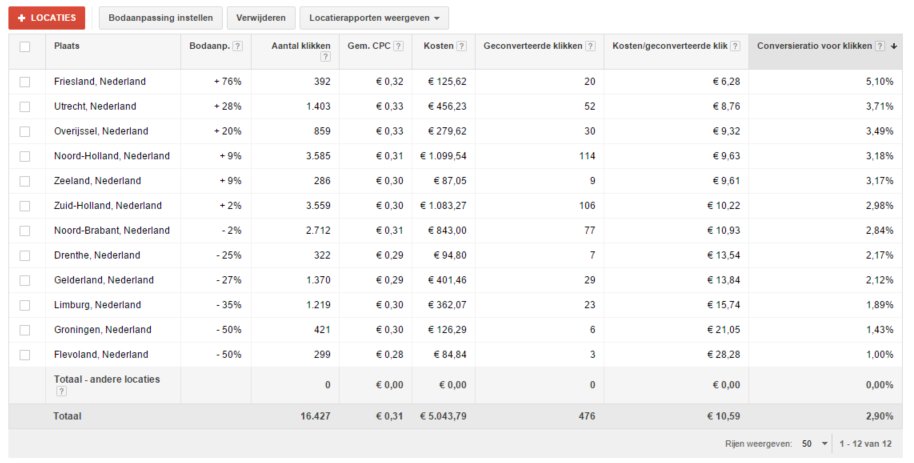Click help icon next to Kosten/geconverteerde klik

tap(735, 46)
